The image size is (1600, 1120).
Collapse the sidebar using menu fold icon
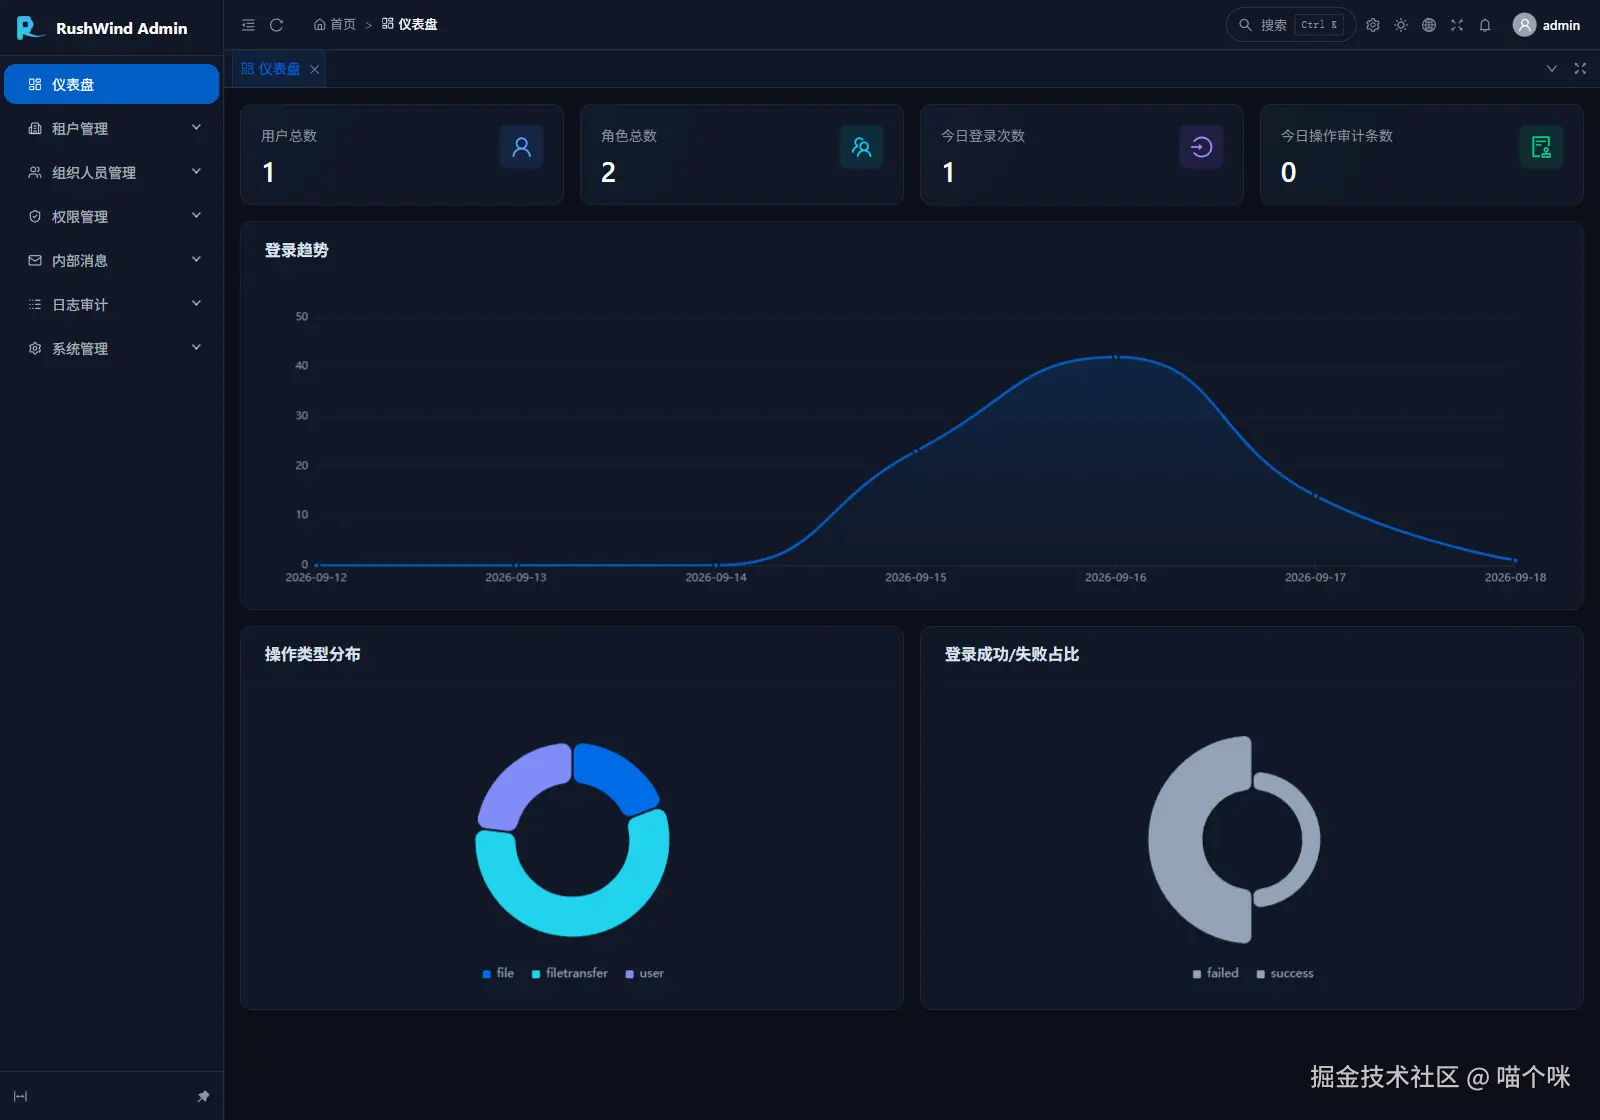point(248,25)
